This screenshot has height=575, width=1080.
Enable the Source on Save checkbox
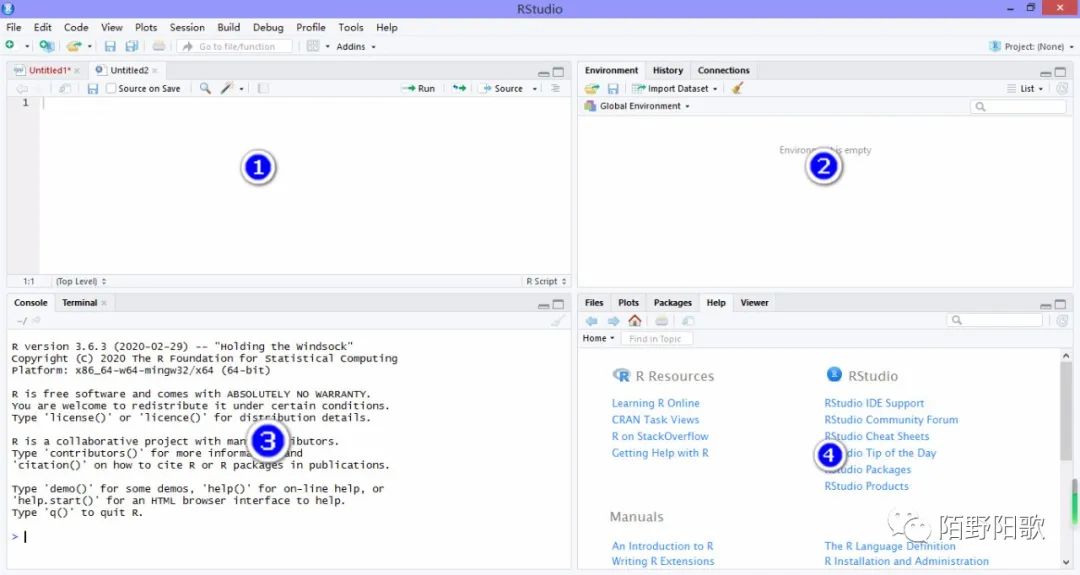[x=111, y=88]
